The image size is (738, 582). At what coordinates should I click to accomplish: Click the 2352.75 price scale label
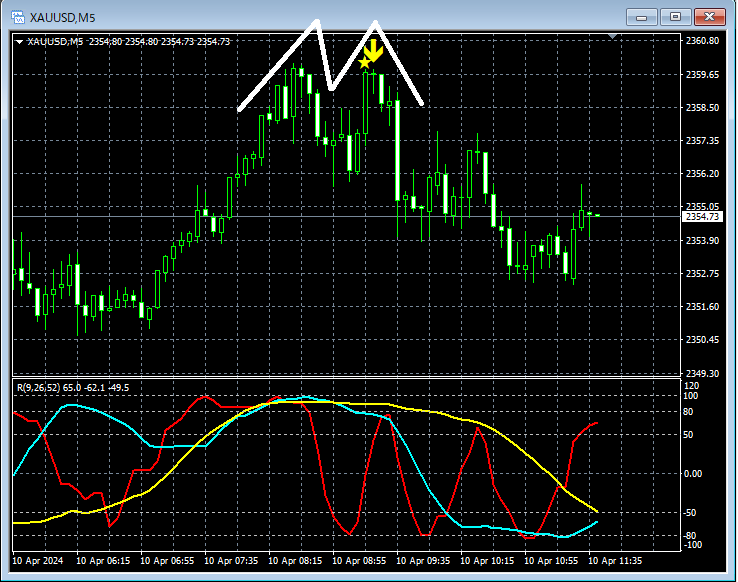pyautogui.click(x=702, y=273)
